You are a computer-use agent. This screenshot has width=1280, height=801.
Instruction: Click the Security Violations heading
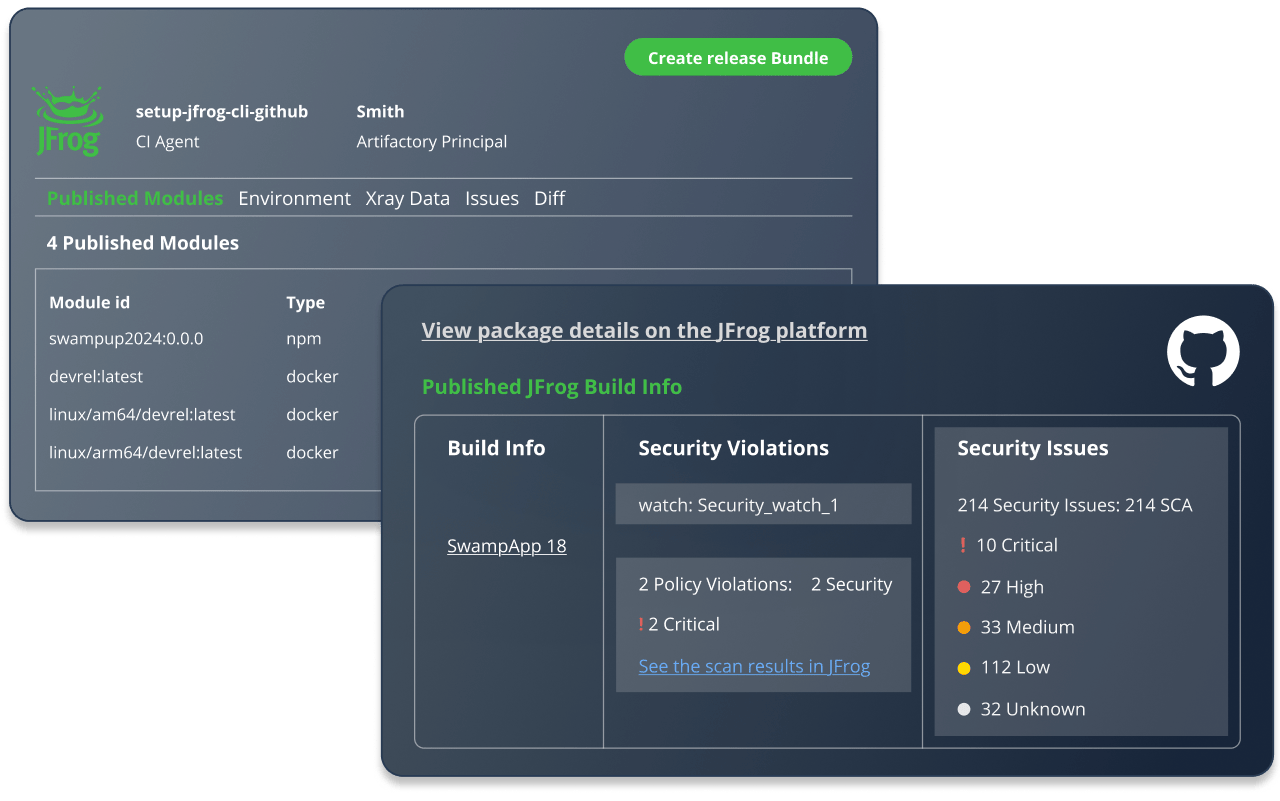click(x=734, y=448)
